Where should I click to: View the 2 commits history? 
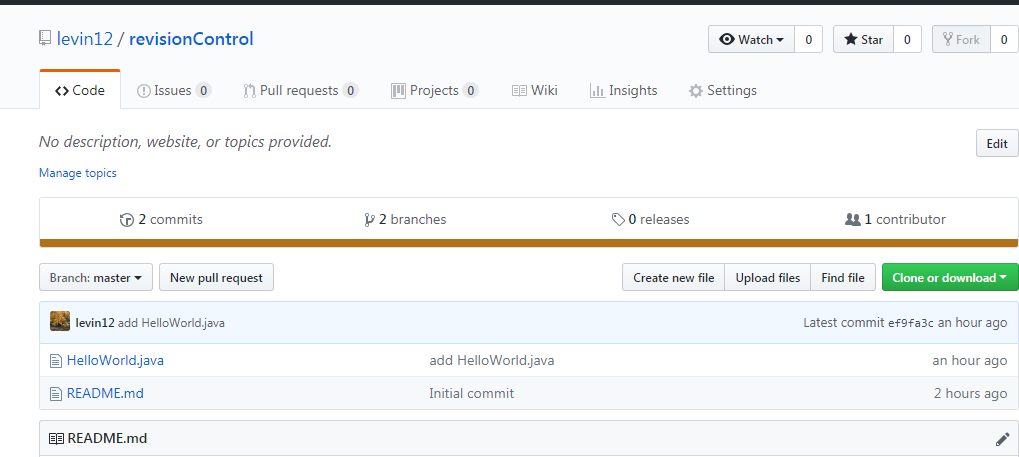click(161, 220)
